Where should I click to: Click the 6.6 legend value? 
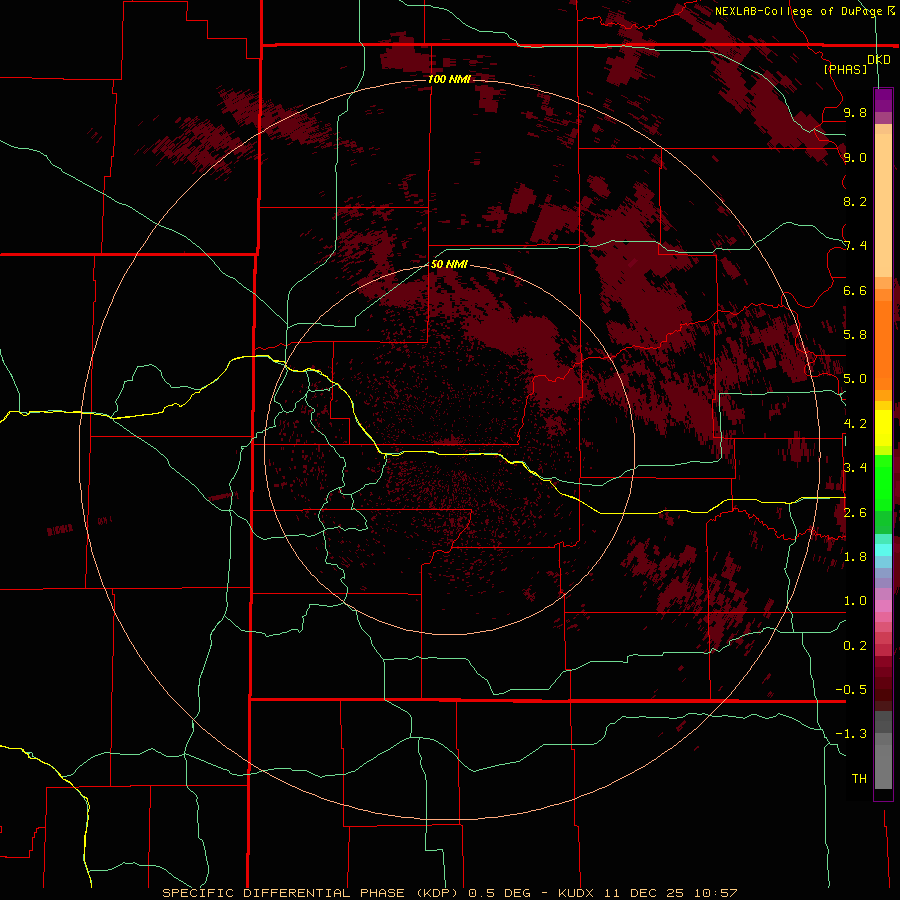pyautogui.click(x=855, y=290)
